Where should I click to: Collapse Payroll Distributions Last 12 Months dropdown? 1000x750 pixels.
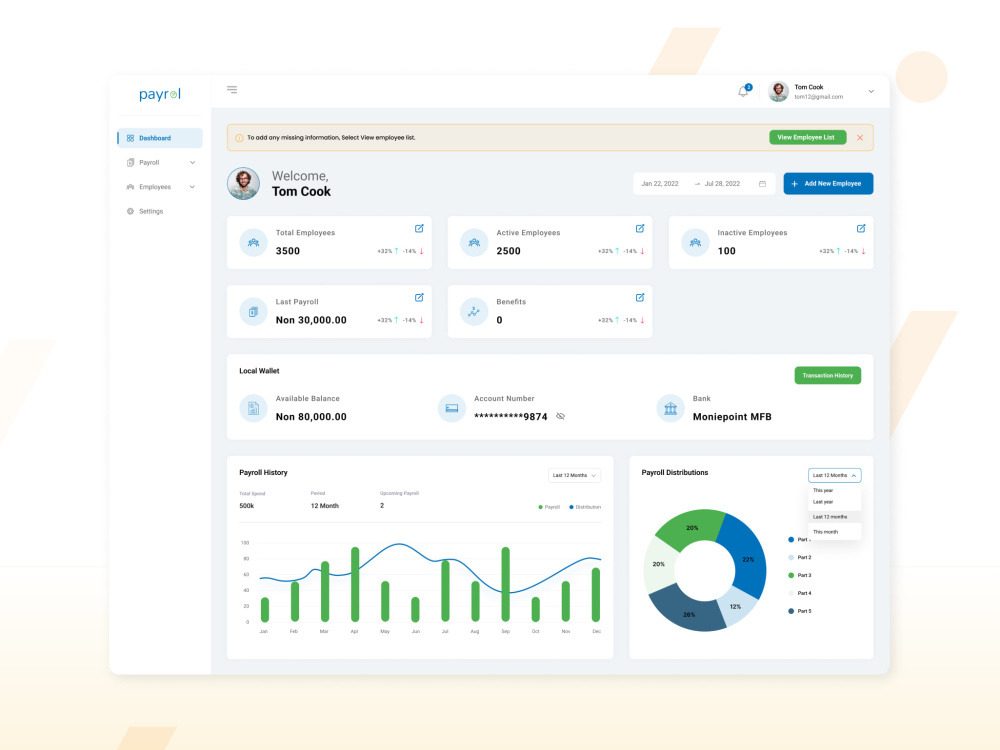[835, 475]
